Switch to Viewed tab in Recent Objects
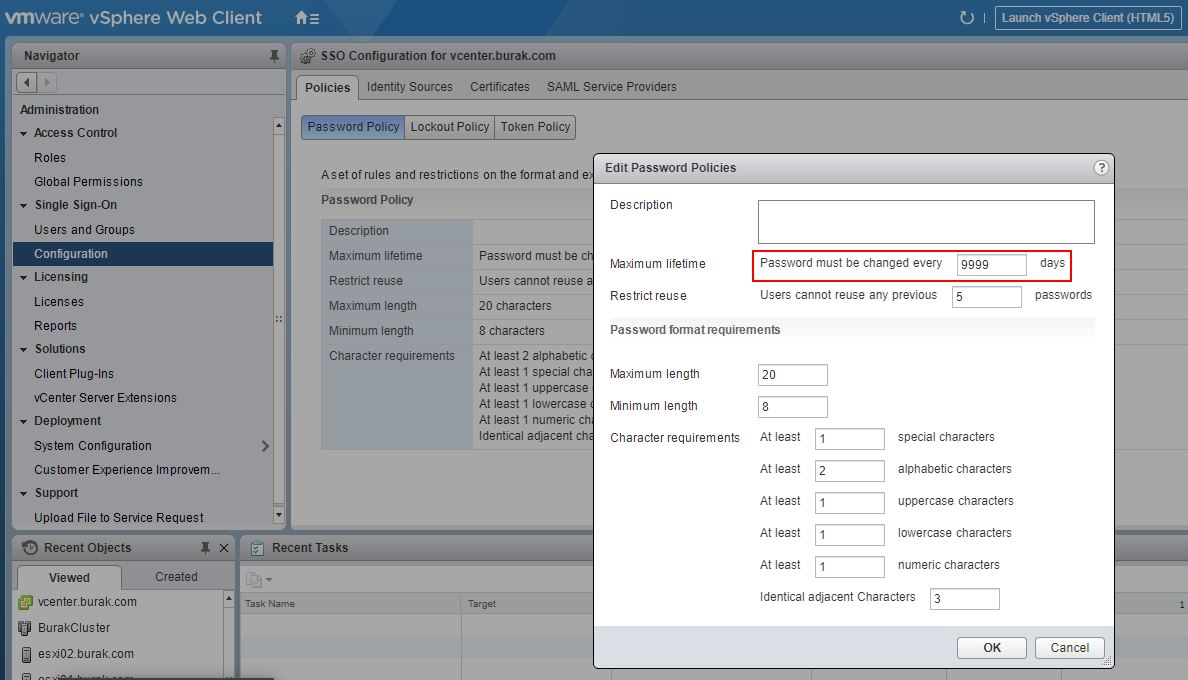The width and height of the screenshot is (1188, 680). 69,577
